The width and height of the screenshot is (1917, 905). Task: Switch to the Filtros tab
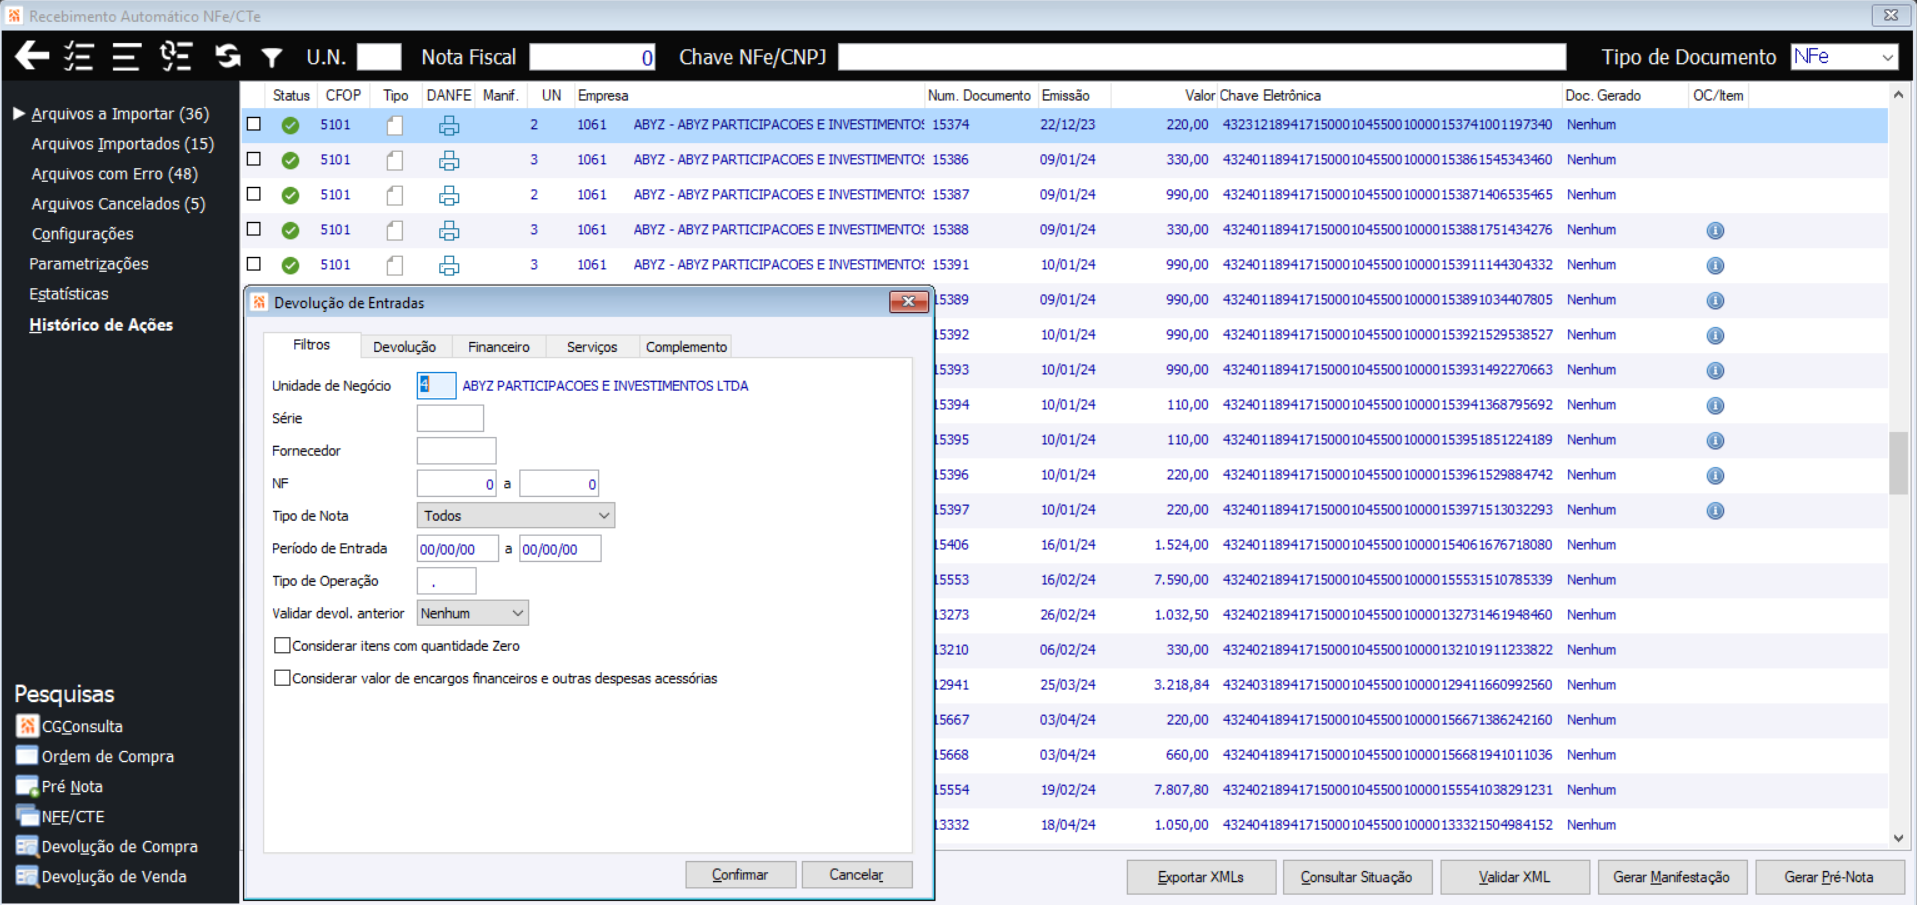click(x=311, y=345)
